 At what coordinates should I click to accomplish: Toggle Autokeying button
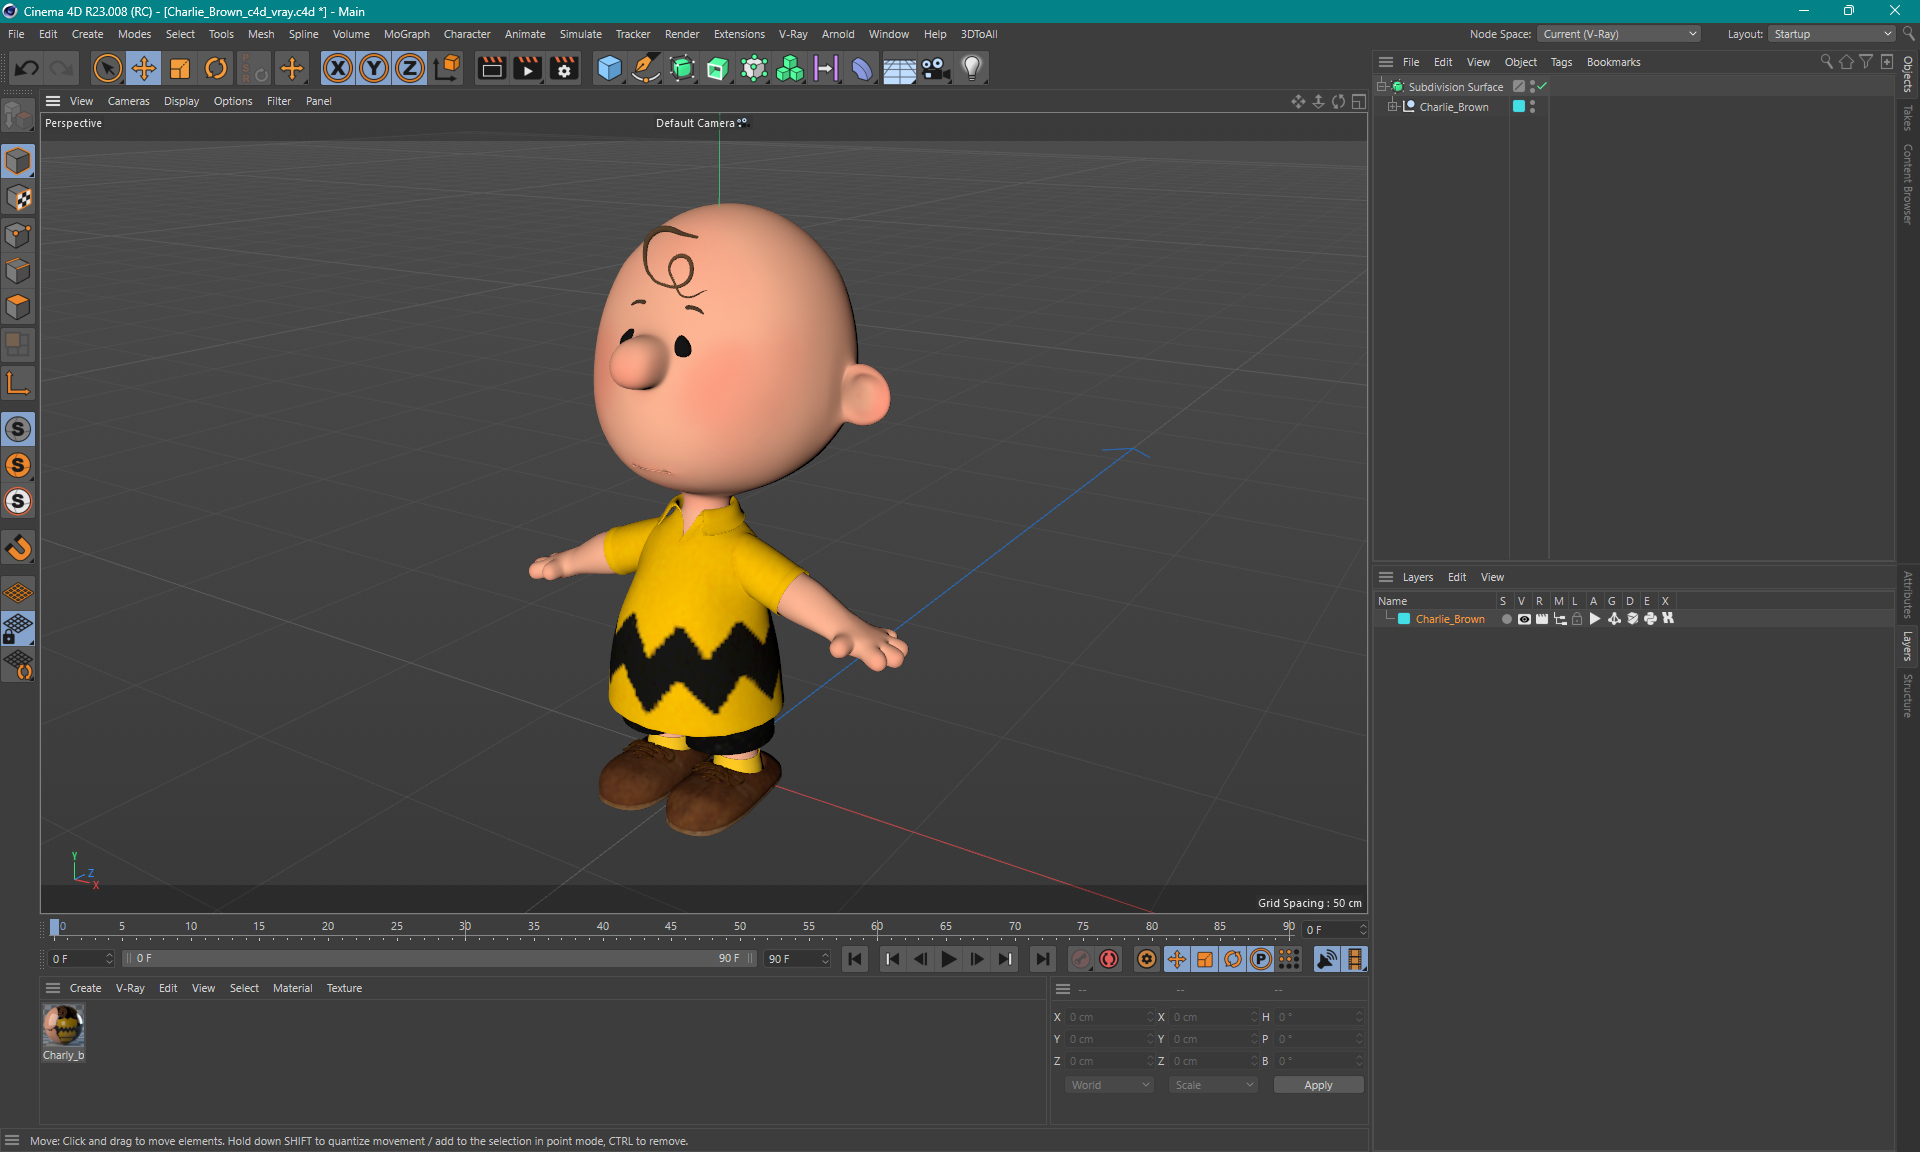(1109, 959)
